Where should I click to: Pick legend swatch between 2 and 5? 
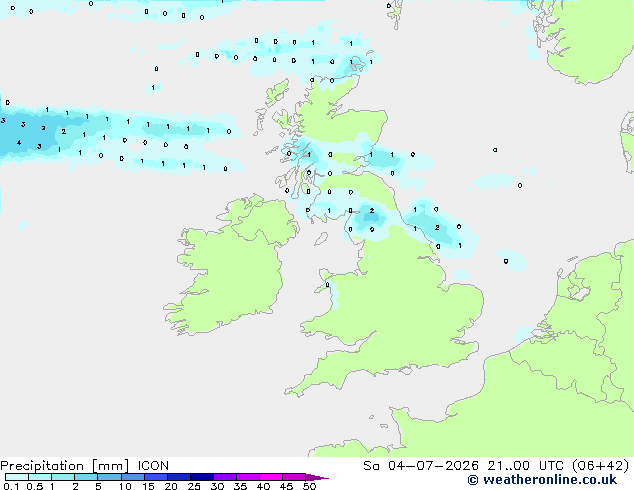(86, 477)
